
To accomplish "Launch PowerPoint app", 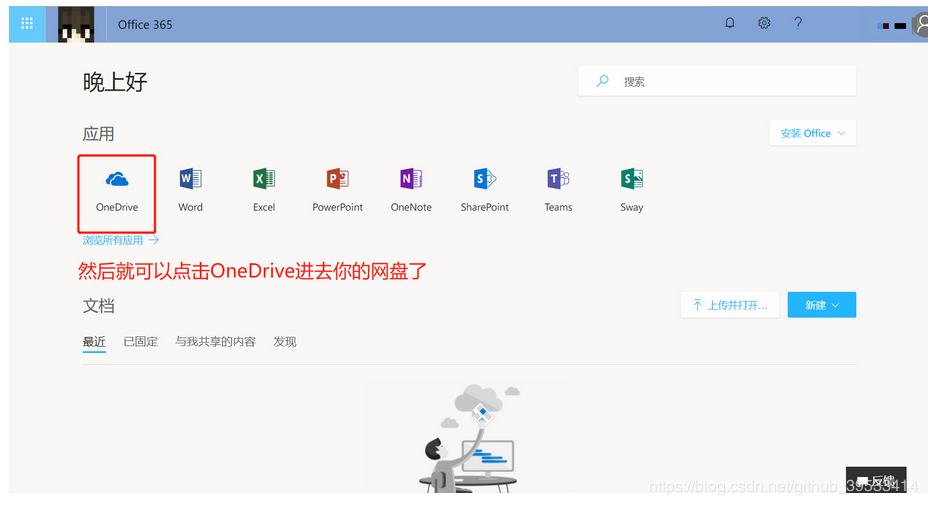I will tap(337, 190).
